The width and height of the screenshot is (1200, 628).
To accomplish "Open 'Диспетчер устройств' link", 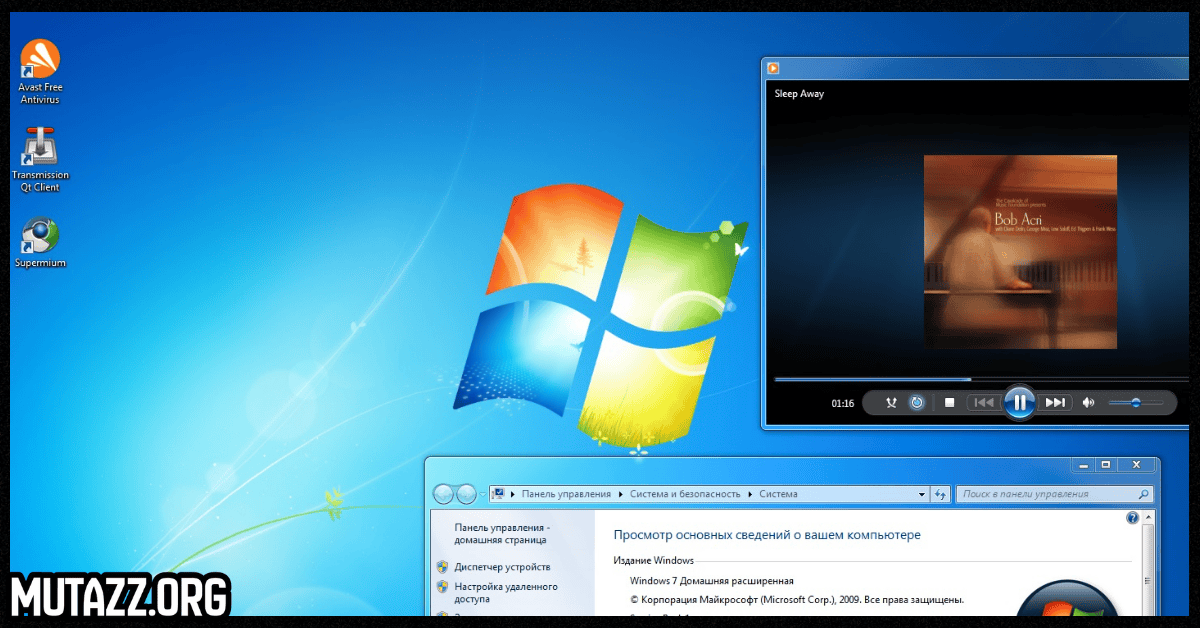I will coord(502,567).
